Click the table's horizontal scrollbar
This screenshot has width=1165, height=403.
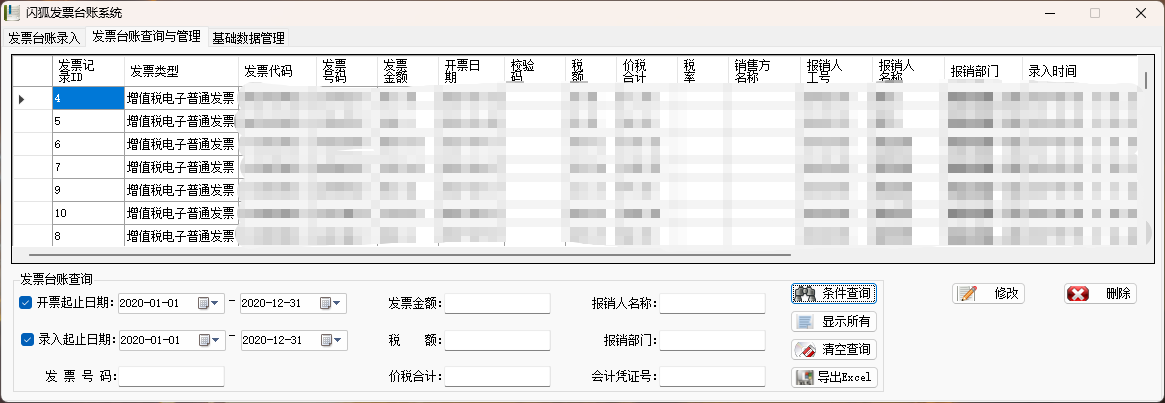tap(400, 257)
